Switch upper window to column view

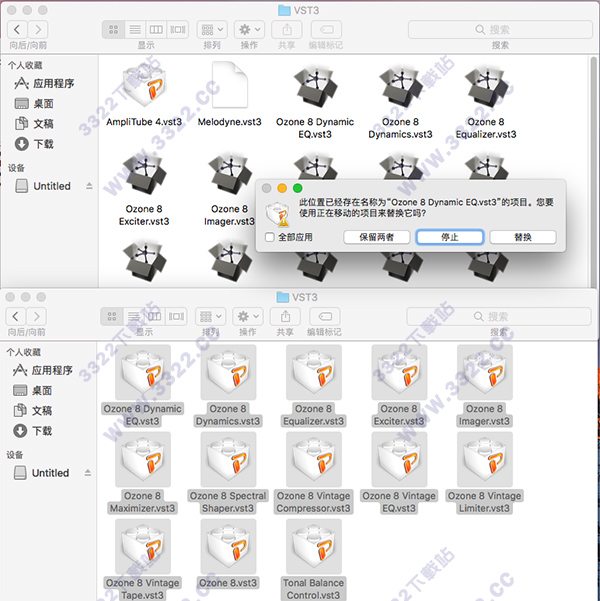coord(156,30)
